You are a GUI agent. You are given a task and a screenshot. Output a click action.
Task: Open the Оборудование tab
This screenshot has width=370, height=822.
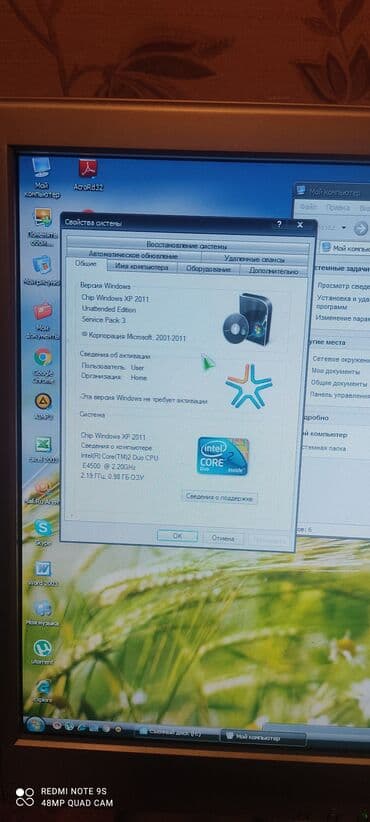(x=208, y=269)
